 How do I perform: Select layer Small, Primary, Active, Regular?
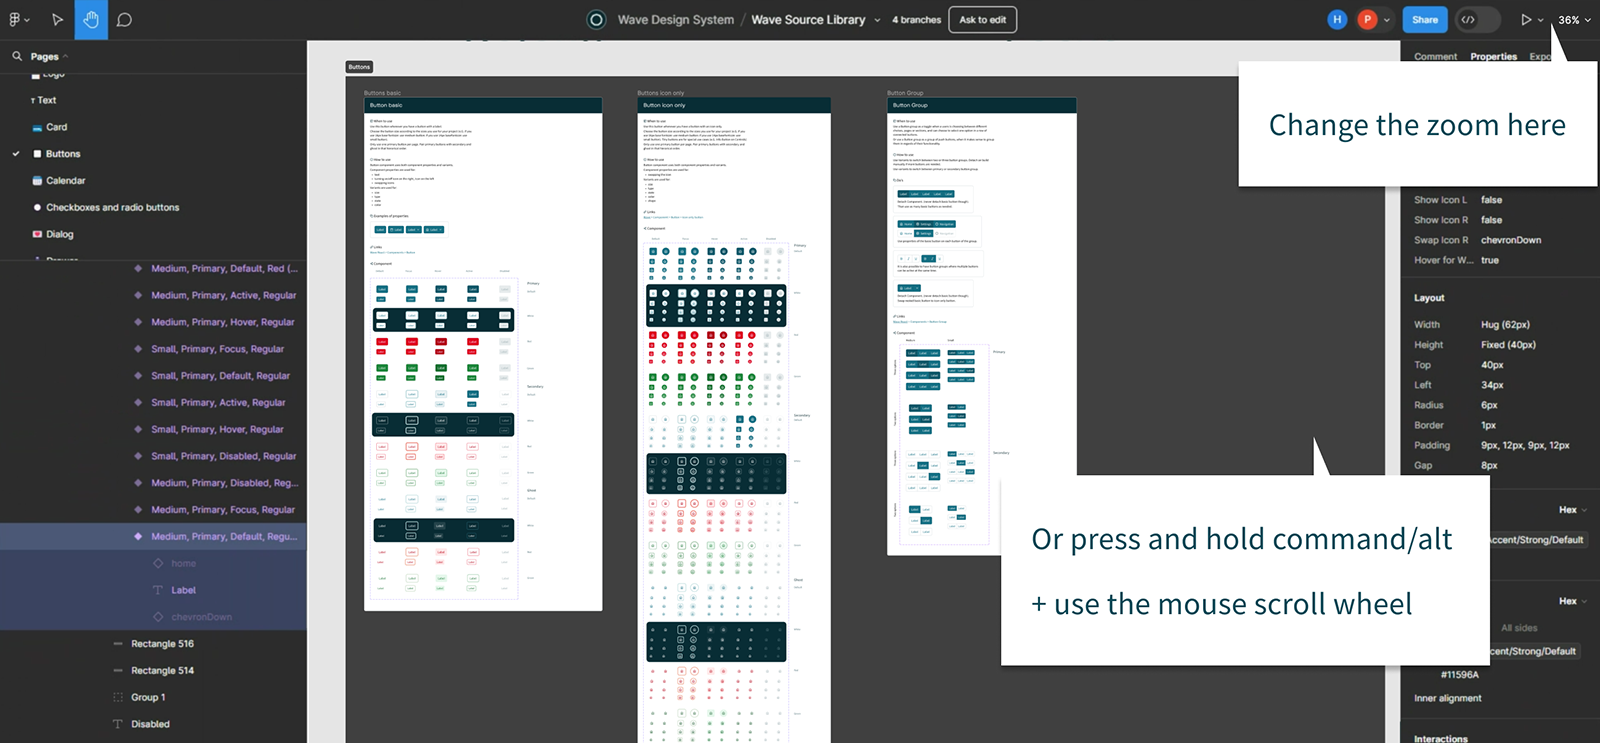pyautogui.click(x=218, y=403)
